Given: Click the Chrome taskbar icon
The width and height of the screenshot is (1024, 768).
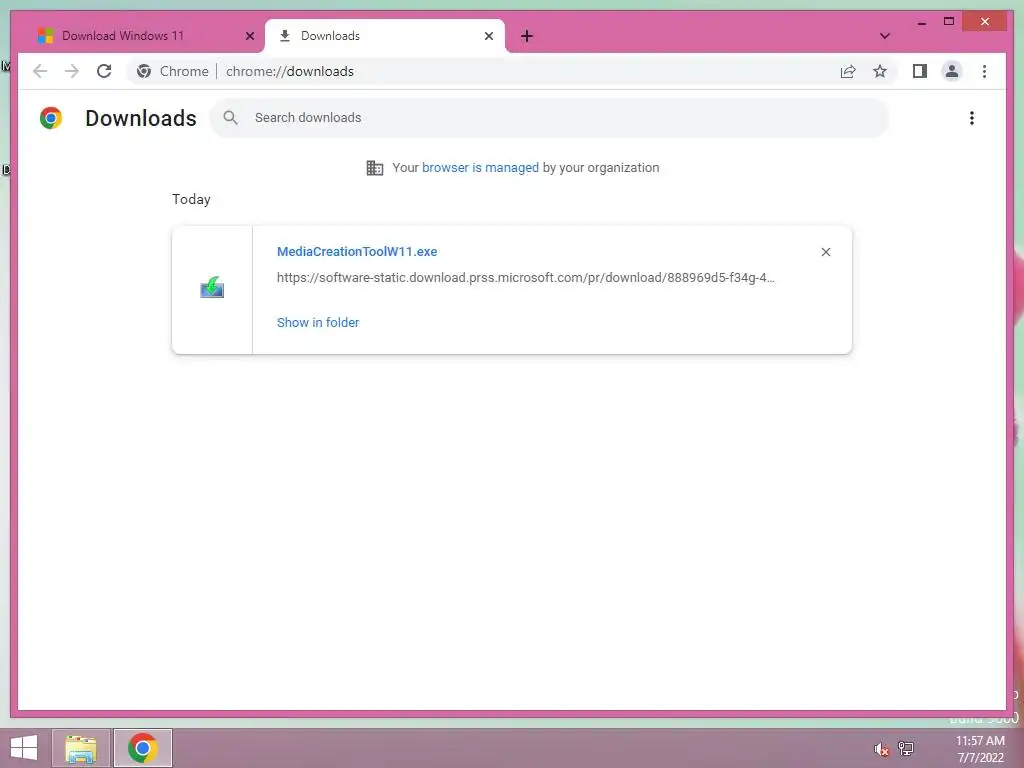Looking at the screenshot, I should (x=142, y=748).
